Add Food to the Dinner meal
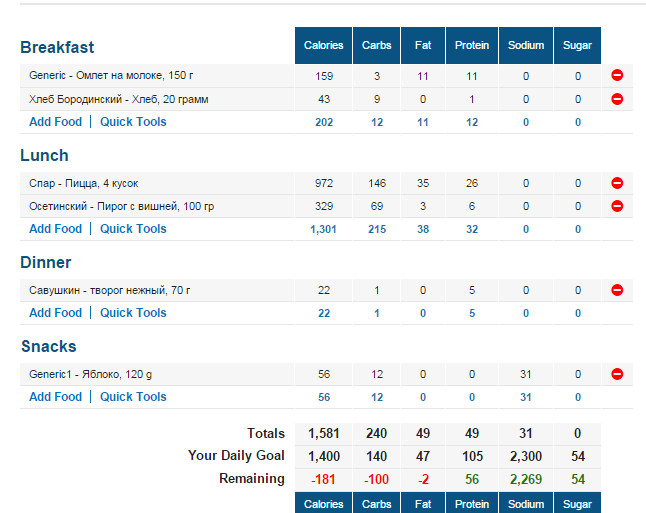This screenshot has width=646, height=513. pos(55,313)
